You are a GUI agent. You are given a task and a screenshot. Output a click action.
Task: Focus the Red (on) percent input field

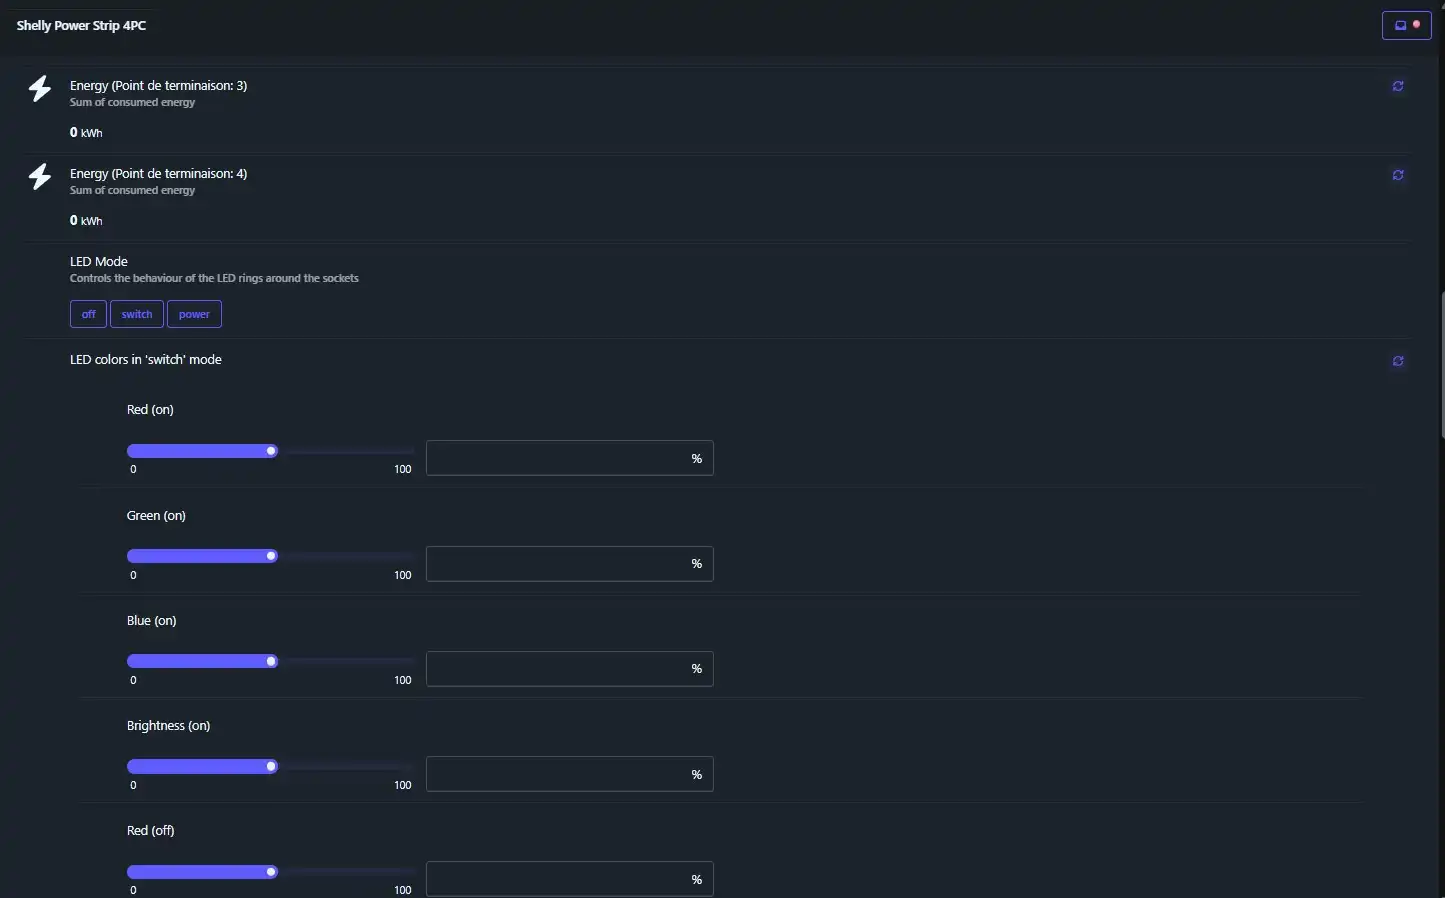(556, 458)
